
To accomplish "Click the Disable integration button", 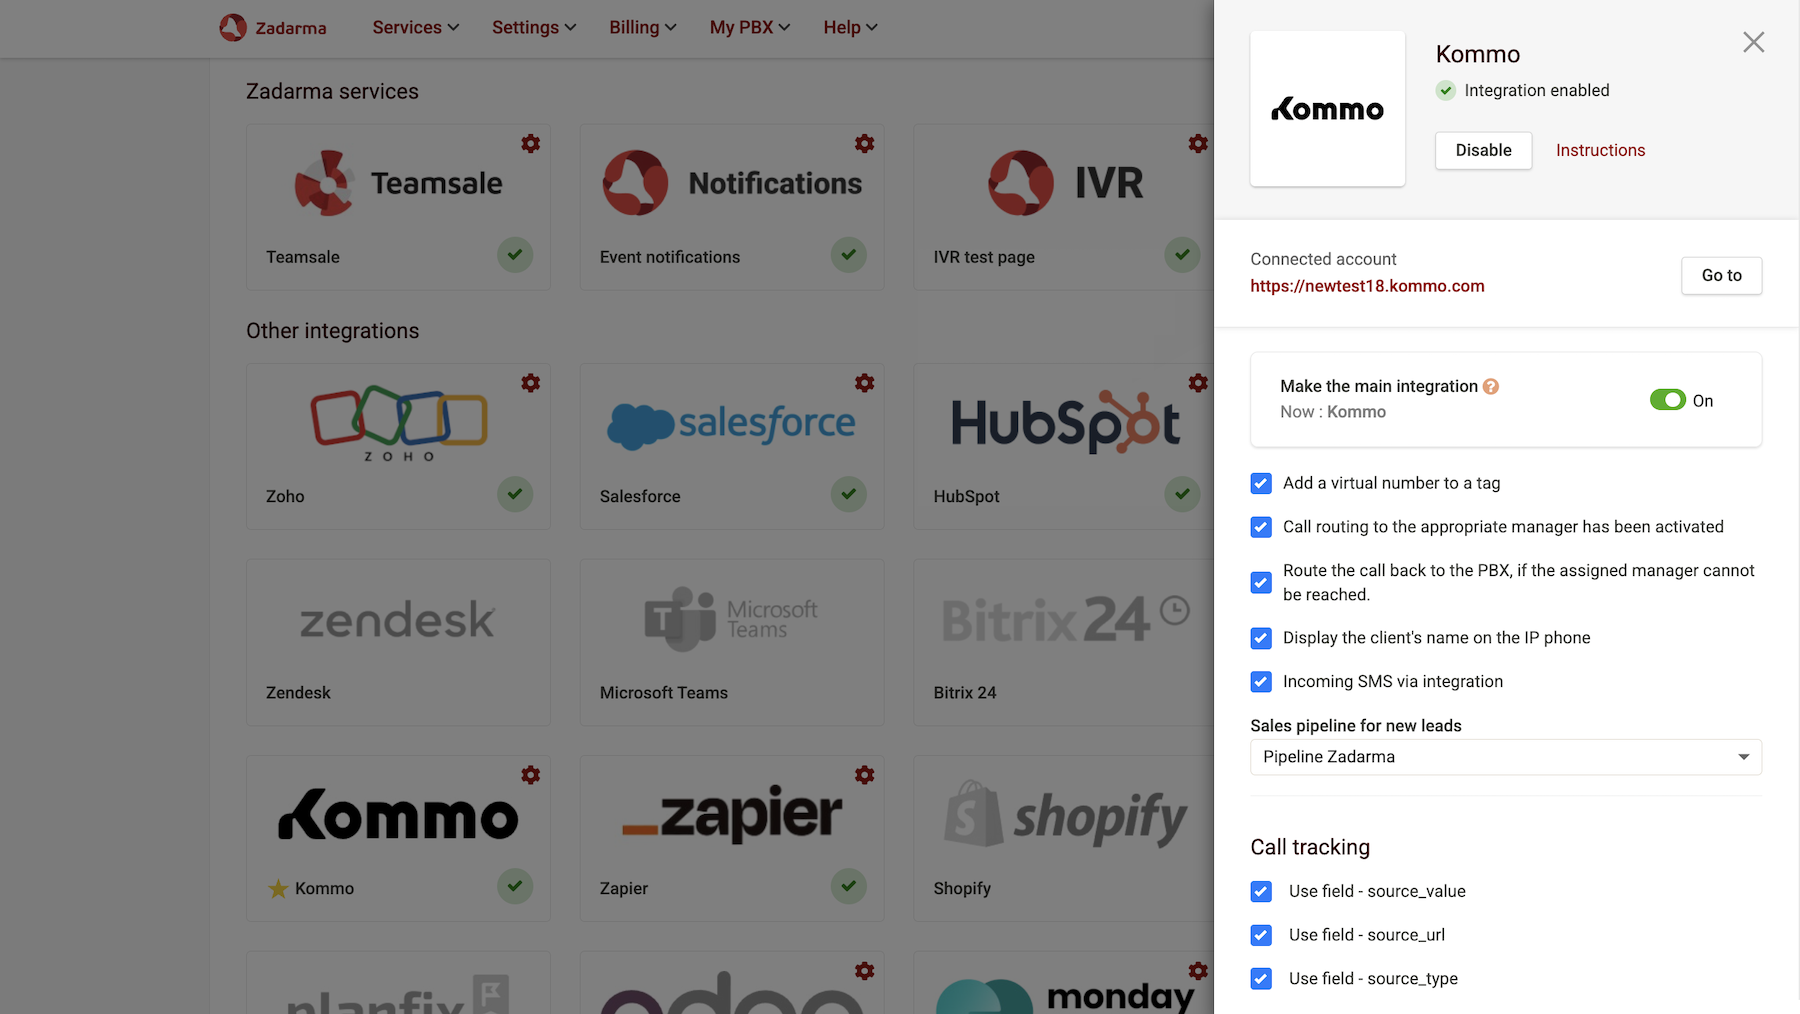I will [x=1484, y=150].
